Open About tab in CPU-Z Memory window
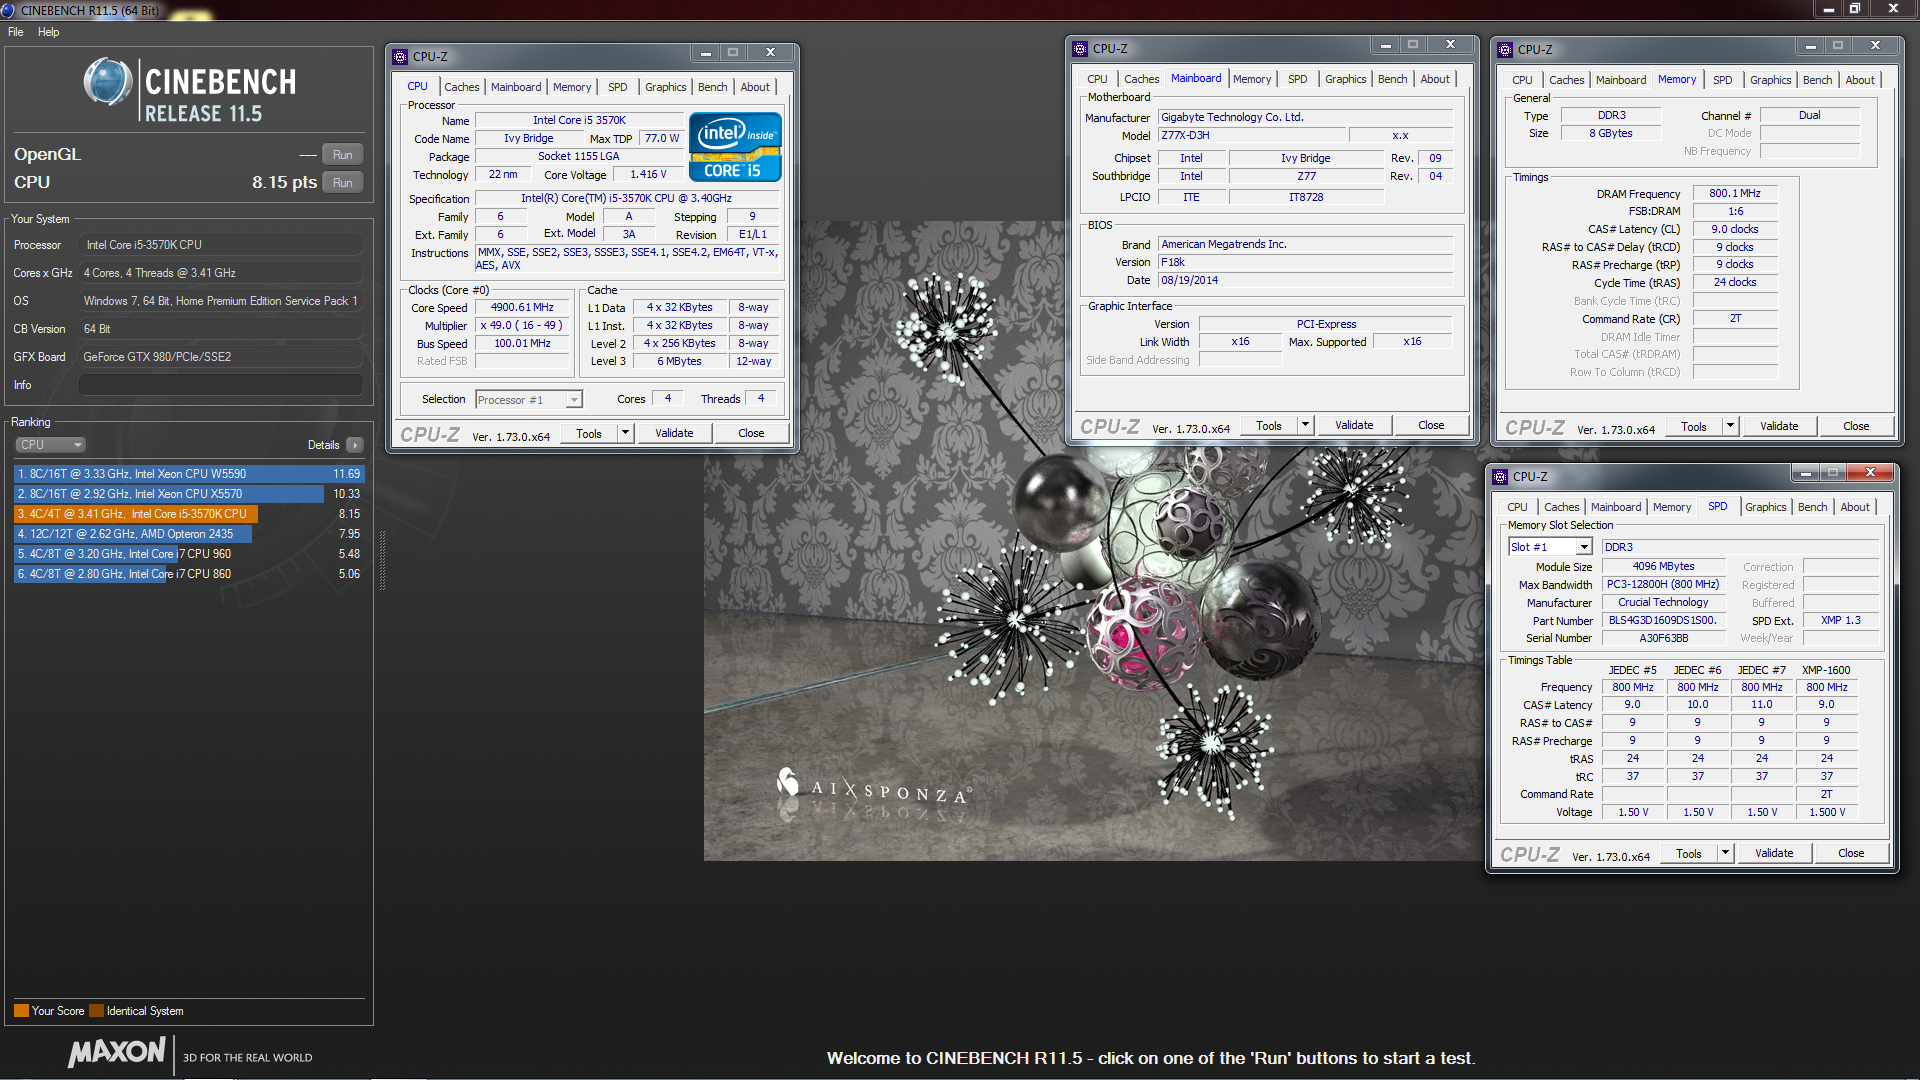This screenshot has width=1920, height=1080. (1859, 80)
